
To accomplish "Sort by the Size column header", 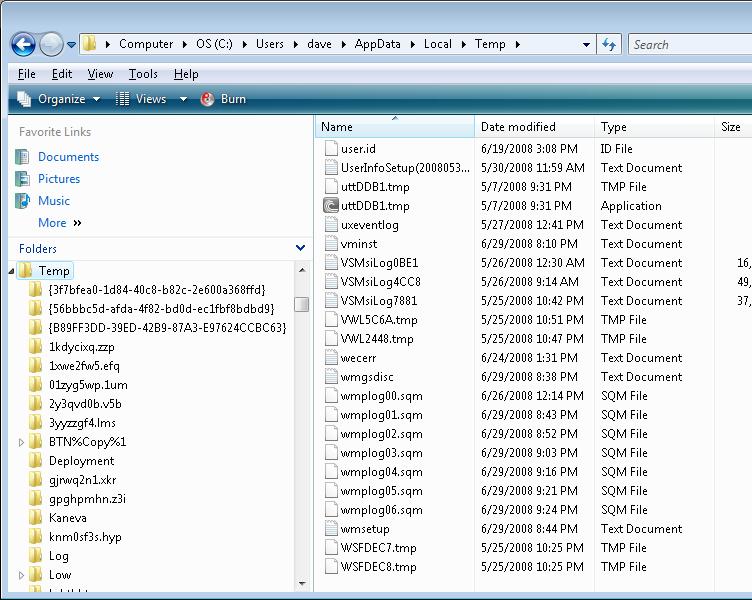I will [733, 127].
